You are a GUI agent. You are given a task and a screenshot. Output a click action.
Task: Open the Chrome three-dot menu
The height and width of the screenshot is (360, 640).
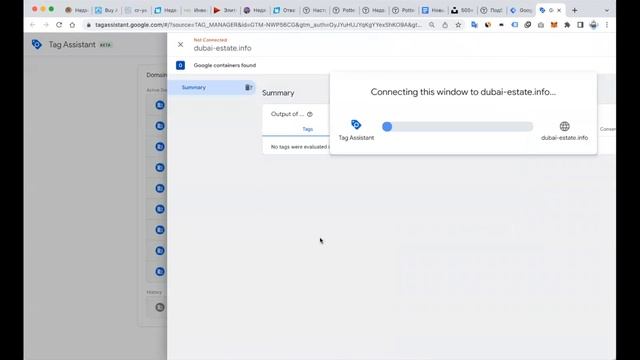click(607, 25)
